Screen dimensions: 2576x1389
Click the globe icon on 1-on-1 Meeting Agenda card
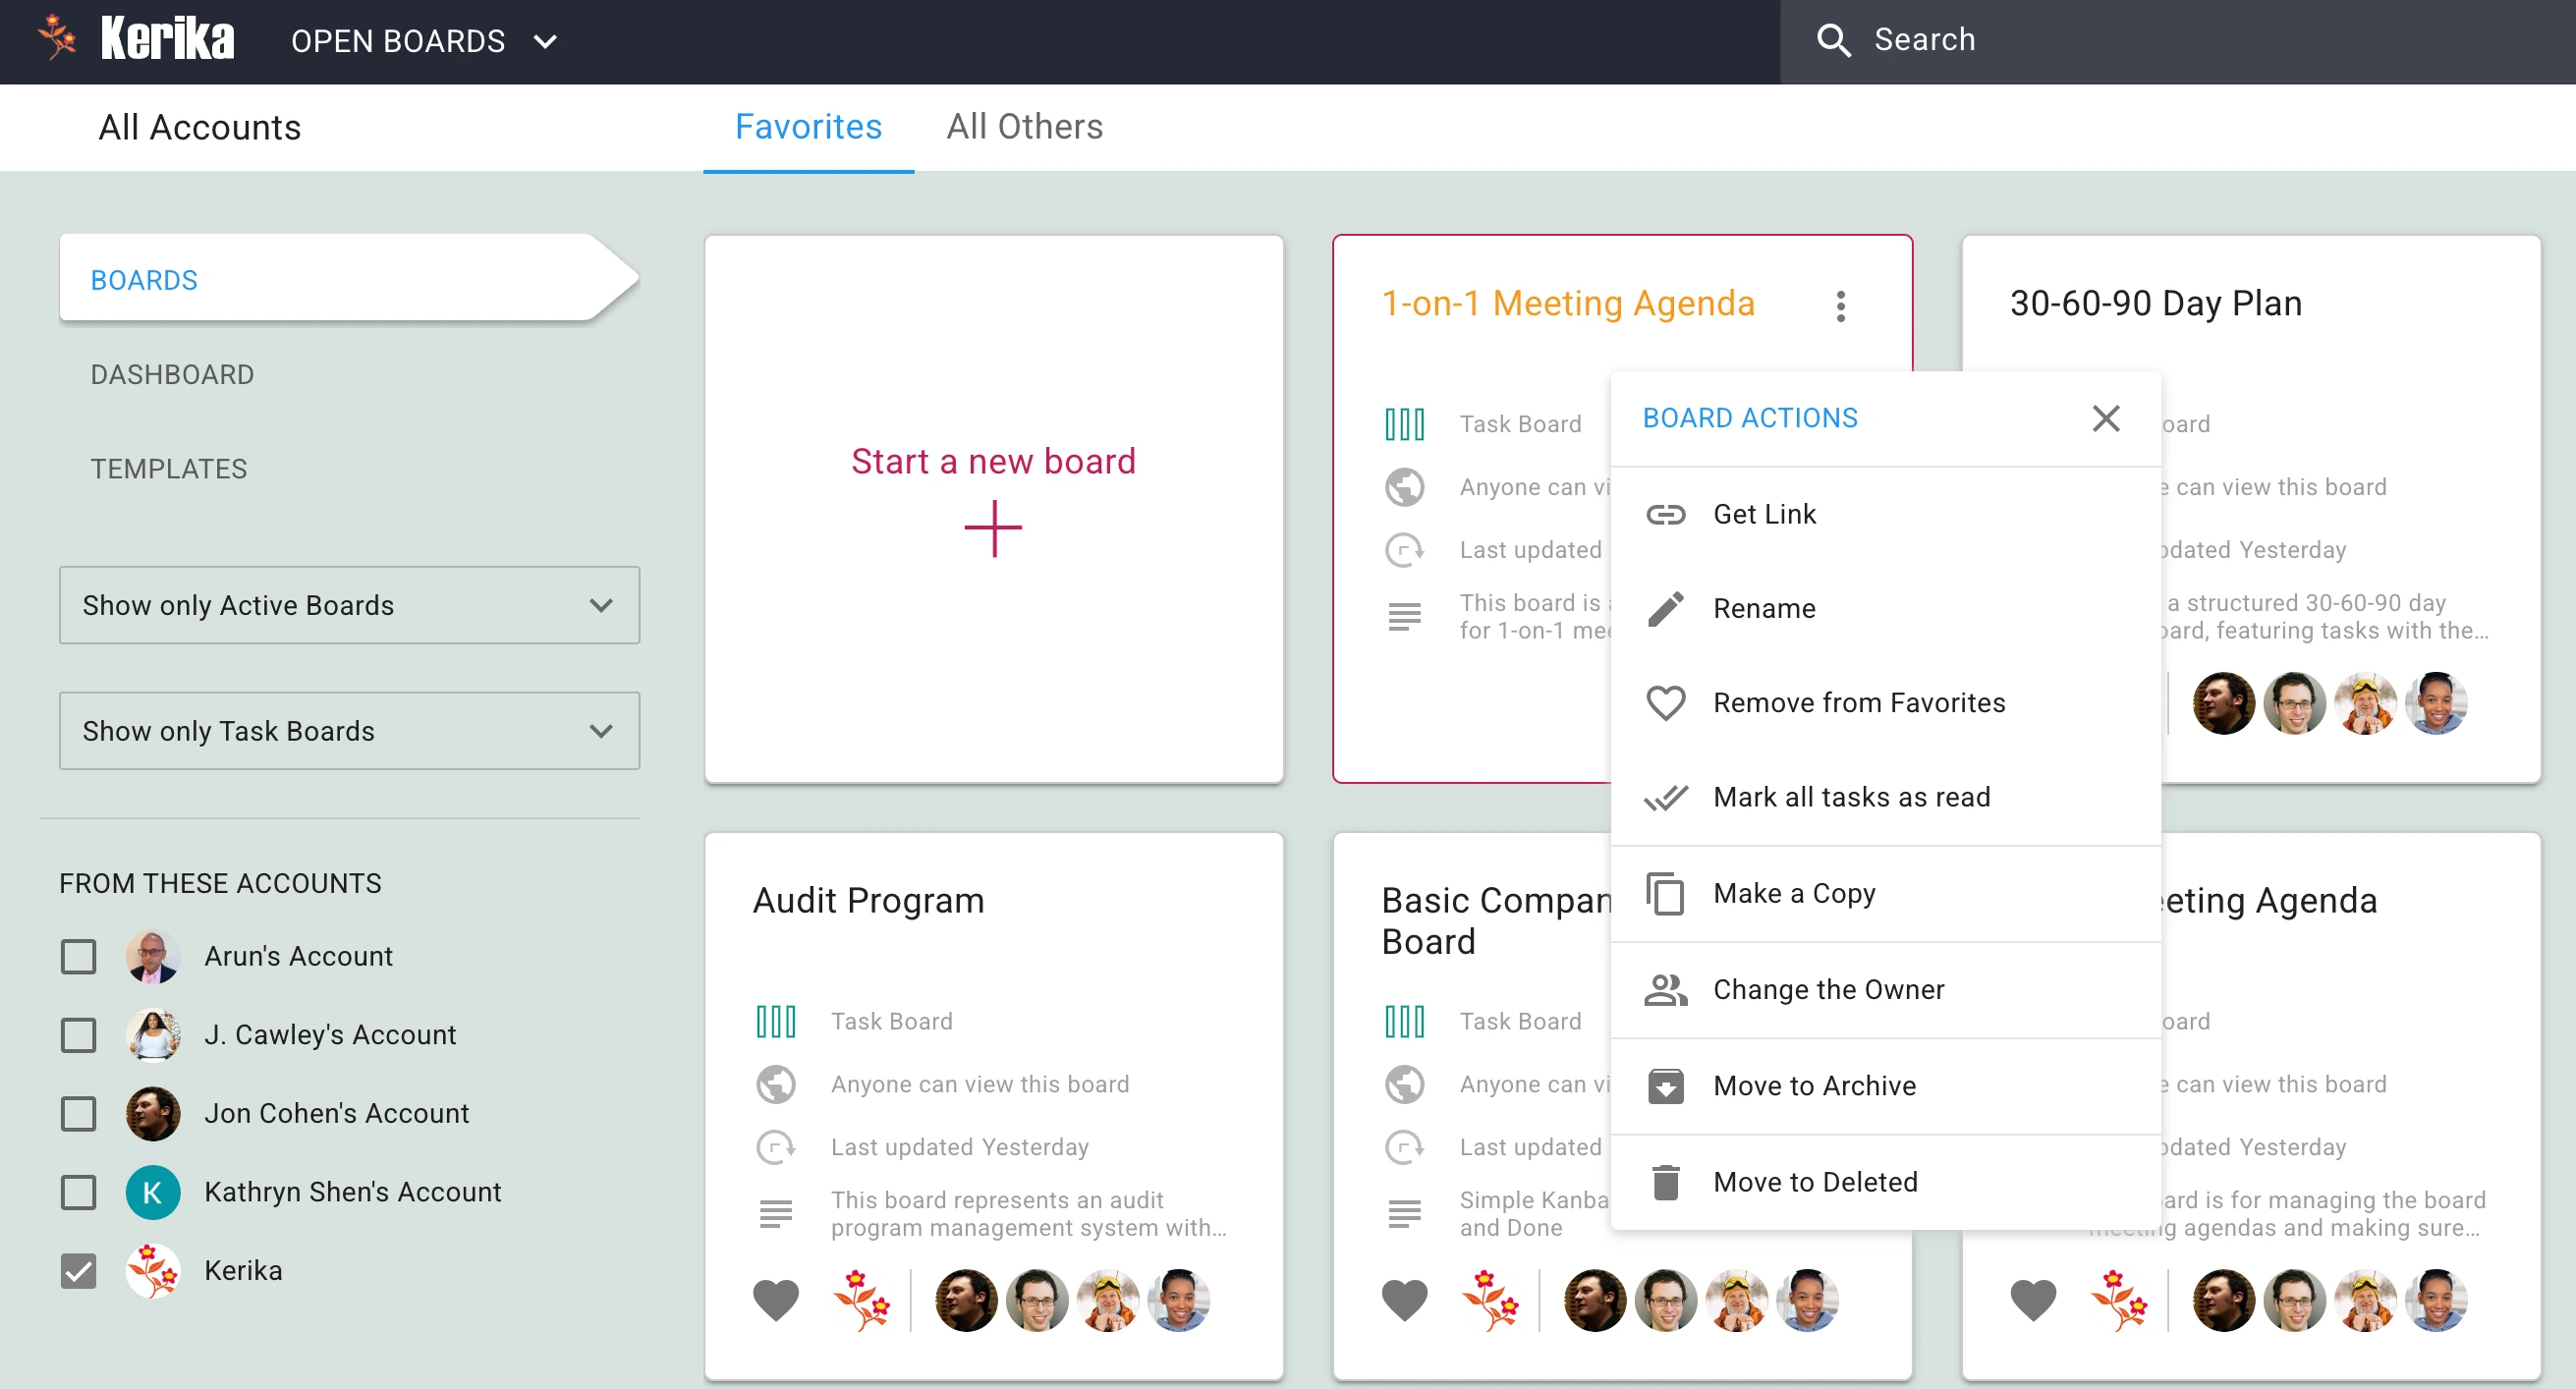[x=1404, y=487]
